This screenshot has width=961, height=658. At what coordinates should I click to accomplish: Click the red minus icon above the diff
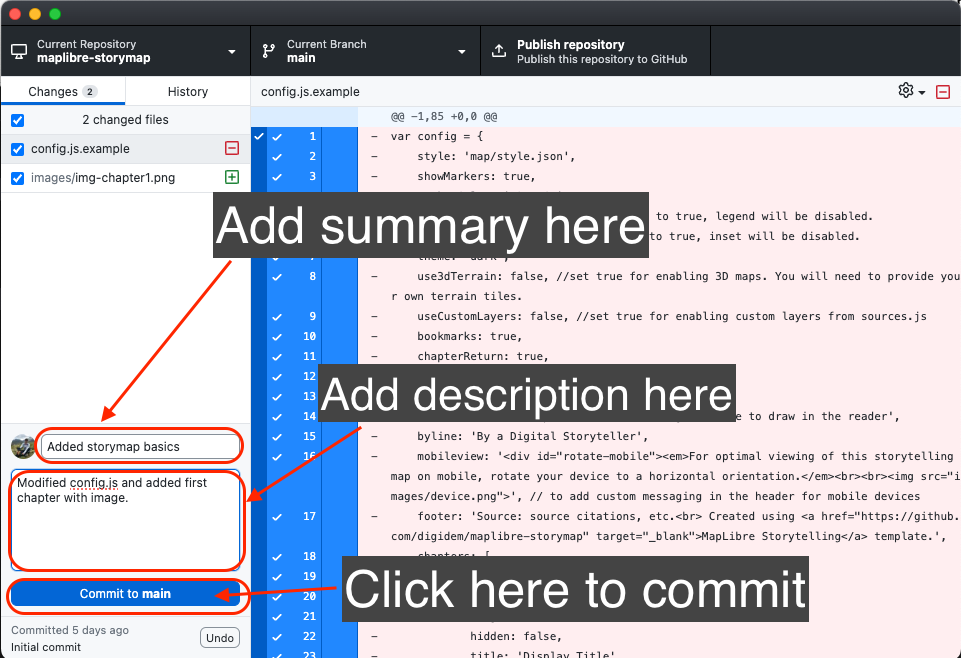point(941,90)
